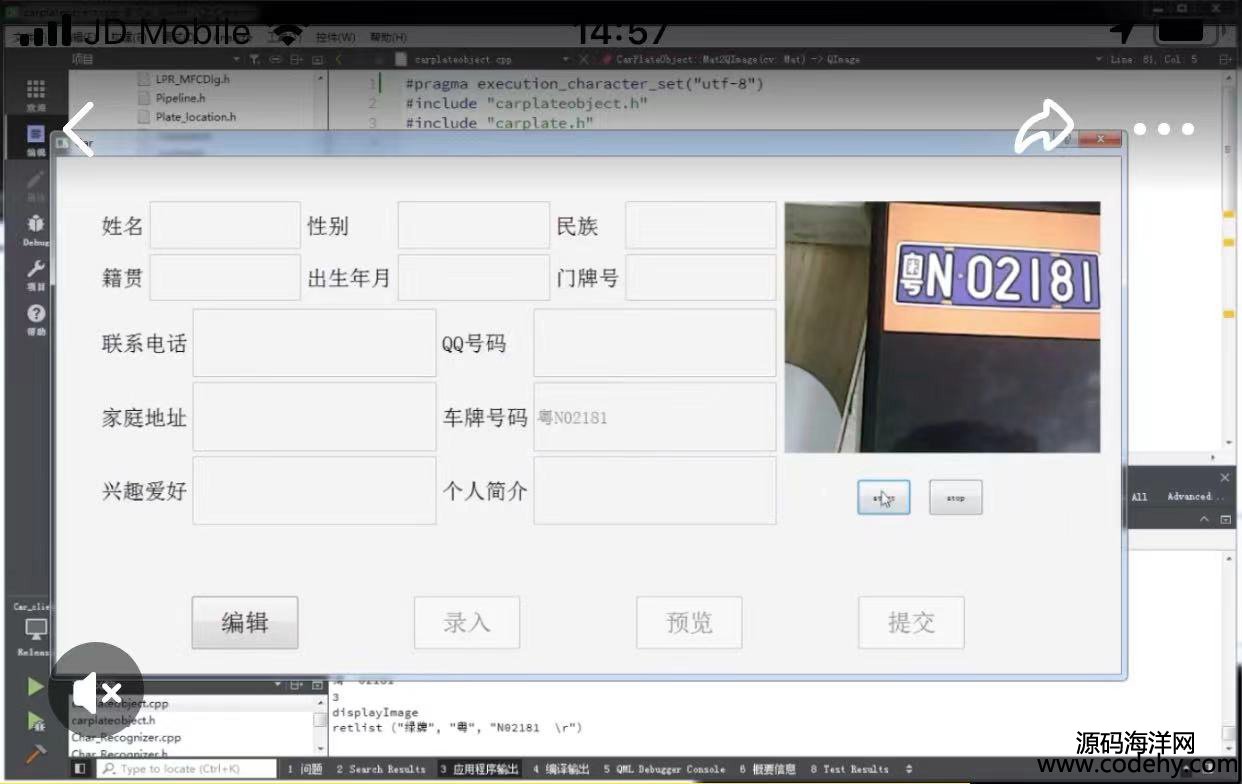Build project with the hammer icon
The image size is (1242, 784).
tap(36, 754)
